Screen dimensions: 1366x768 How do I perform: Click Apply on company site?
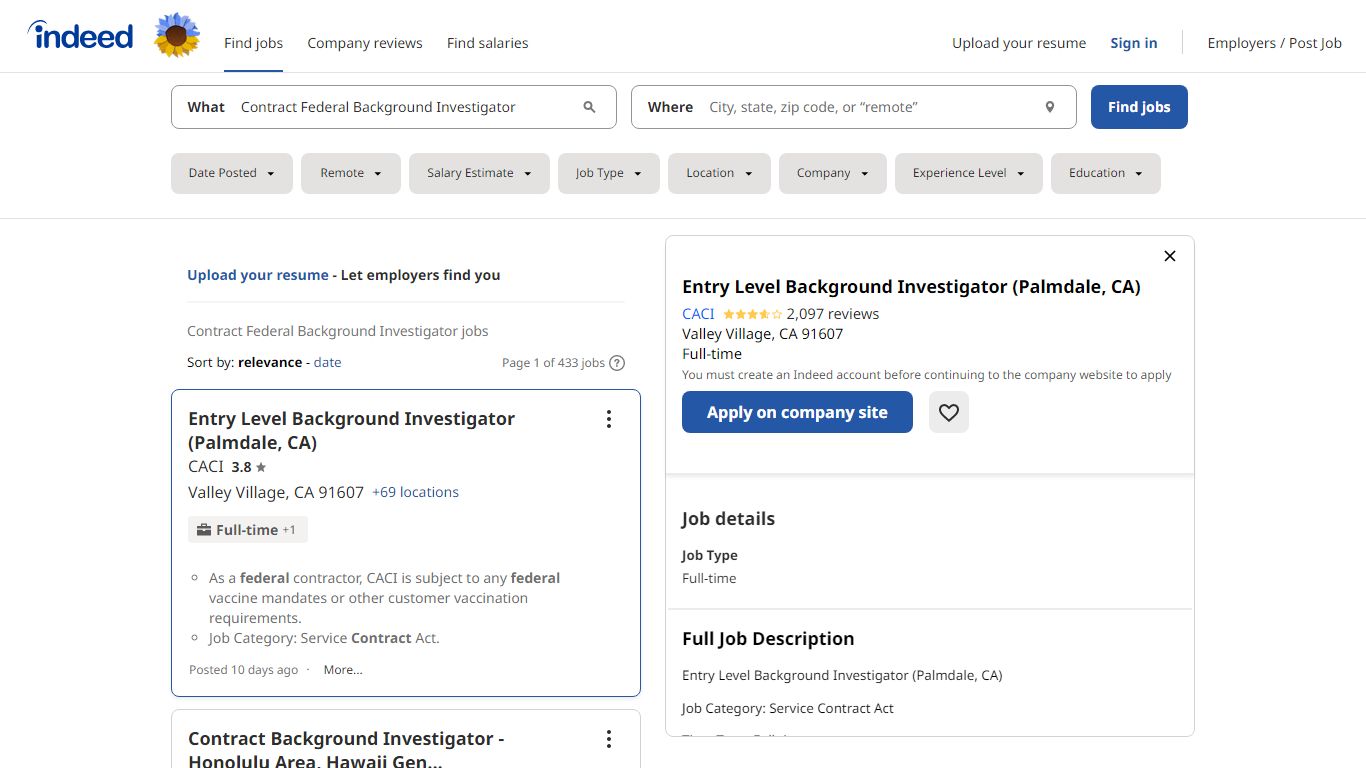(797, 412)
